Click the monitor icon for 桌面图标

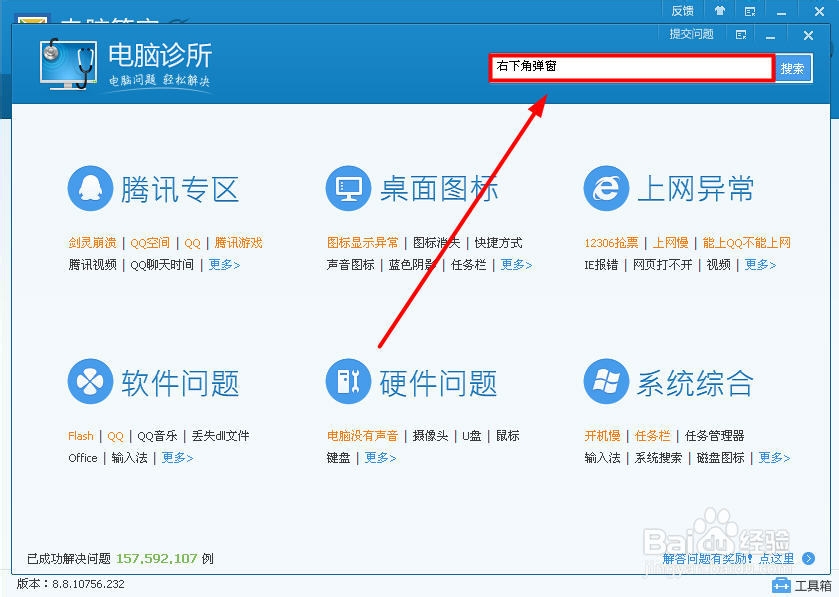[348, 187]
